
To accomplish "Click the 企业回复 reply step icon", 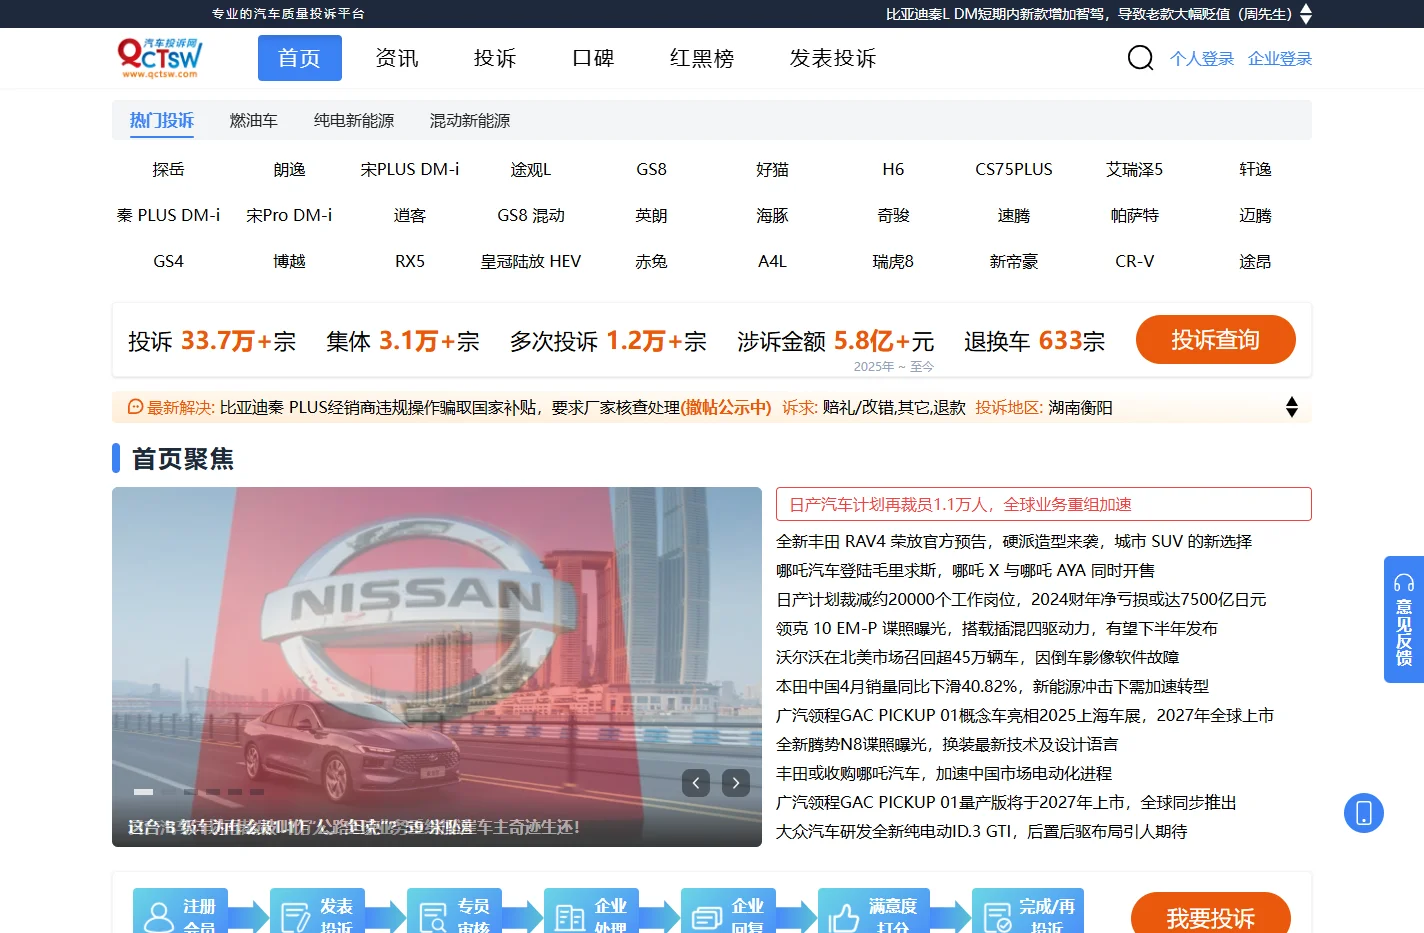I will [x=707, y=917].
